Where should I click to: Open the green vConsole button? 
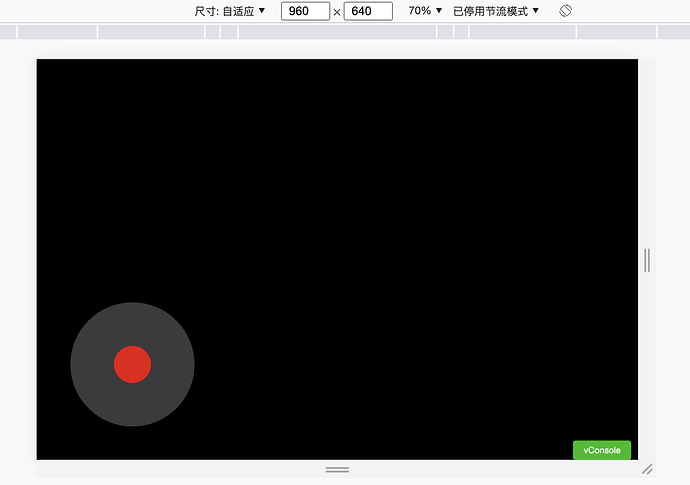pos(602,450)
